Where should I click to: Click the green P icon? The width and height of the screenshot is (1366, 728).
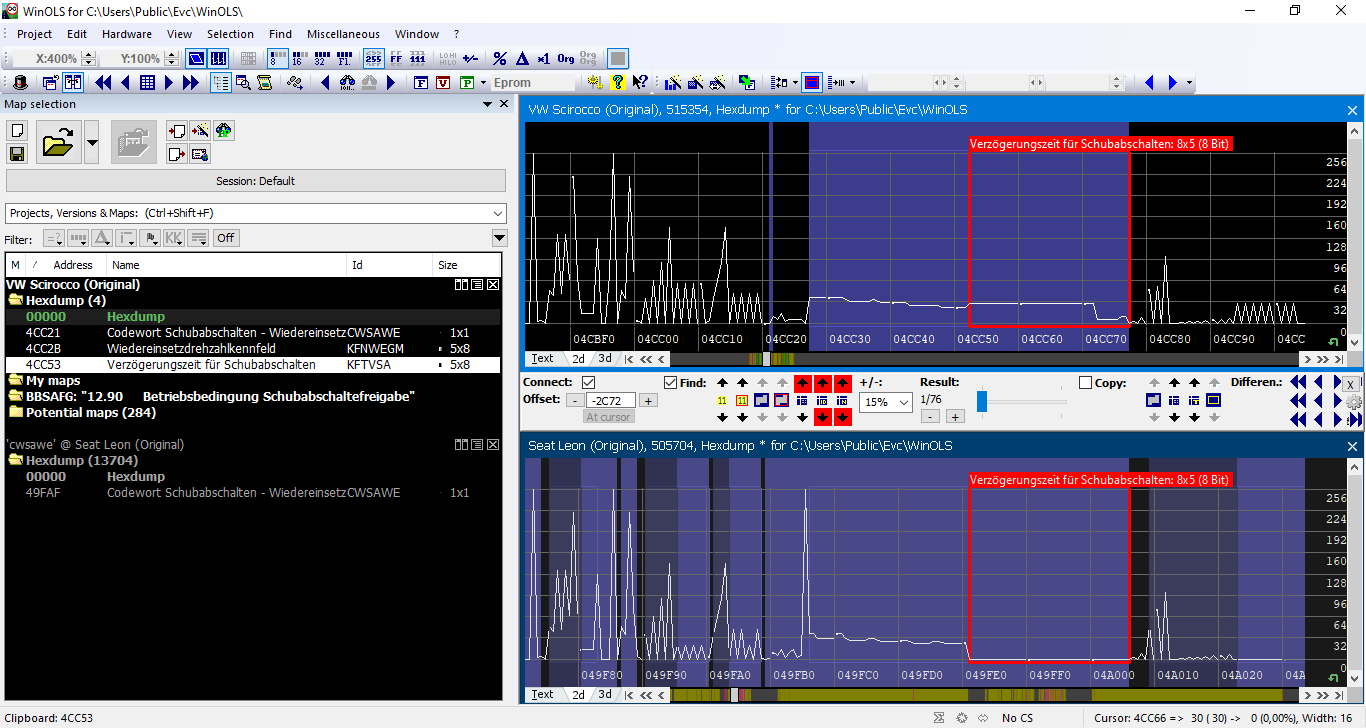pyautogui.click(x=466, y=82)
